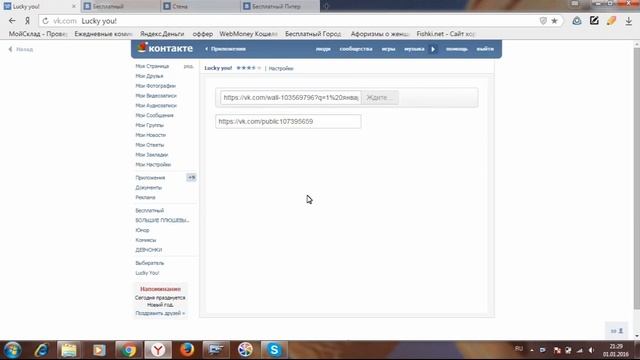The image size is (640, 360).
Task: Click 'ред.' next to Моя Страница
Action: (x=188, y=66)
